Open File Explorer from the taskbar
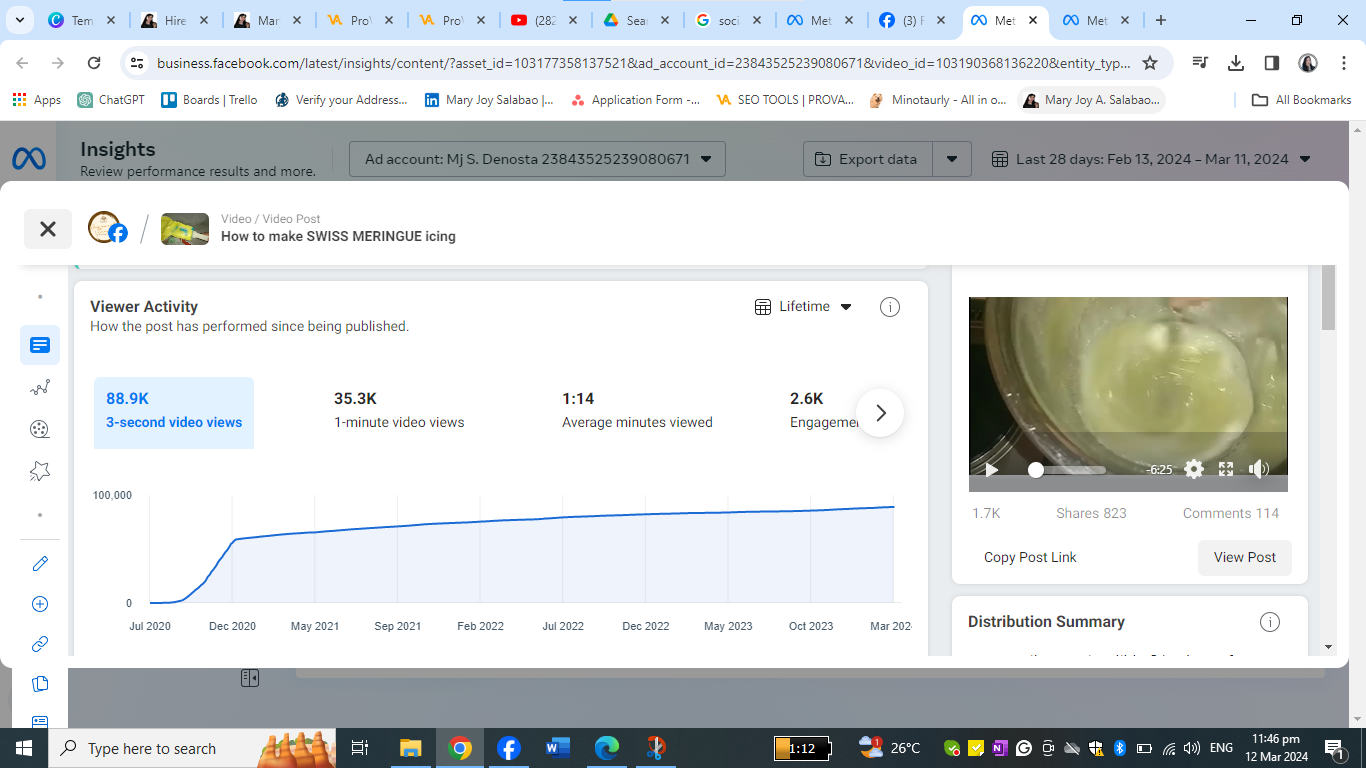Viewport: 1366px width, 768px height. (410, 748)
